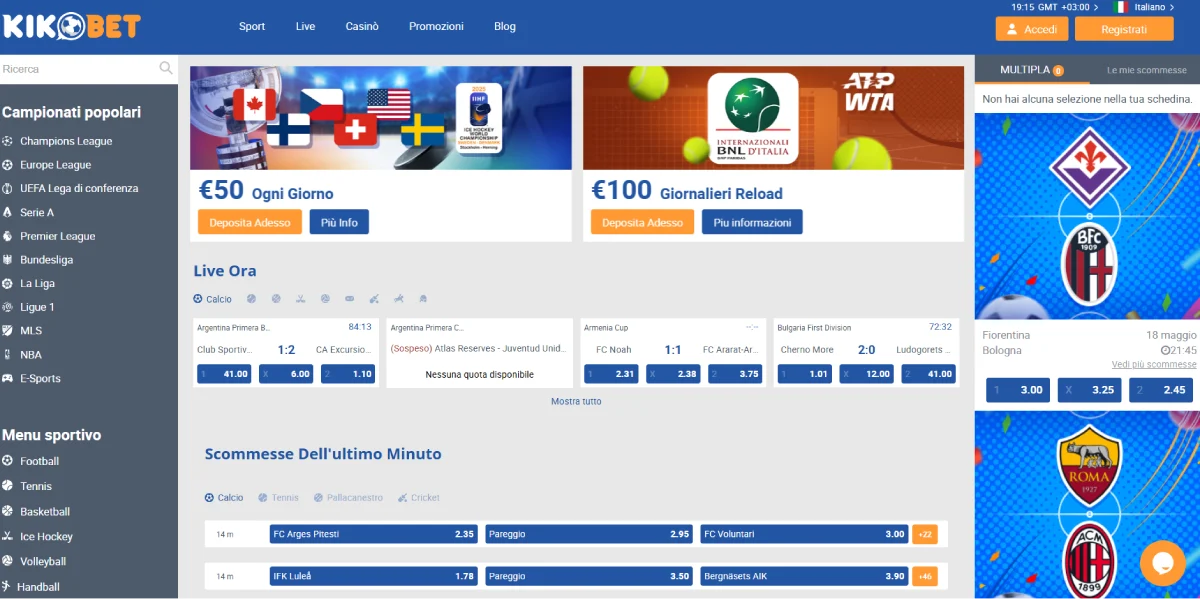Select Calcio tab in Live Ora

pos(212,299)
